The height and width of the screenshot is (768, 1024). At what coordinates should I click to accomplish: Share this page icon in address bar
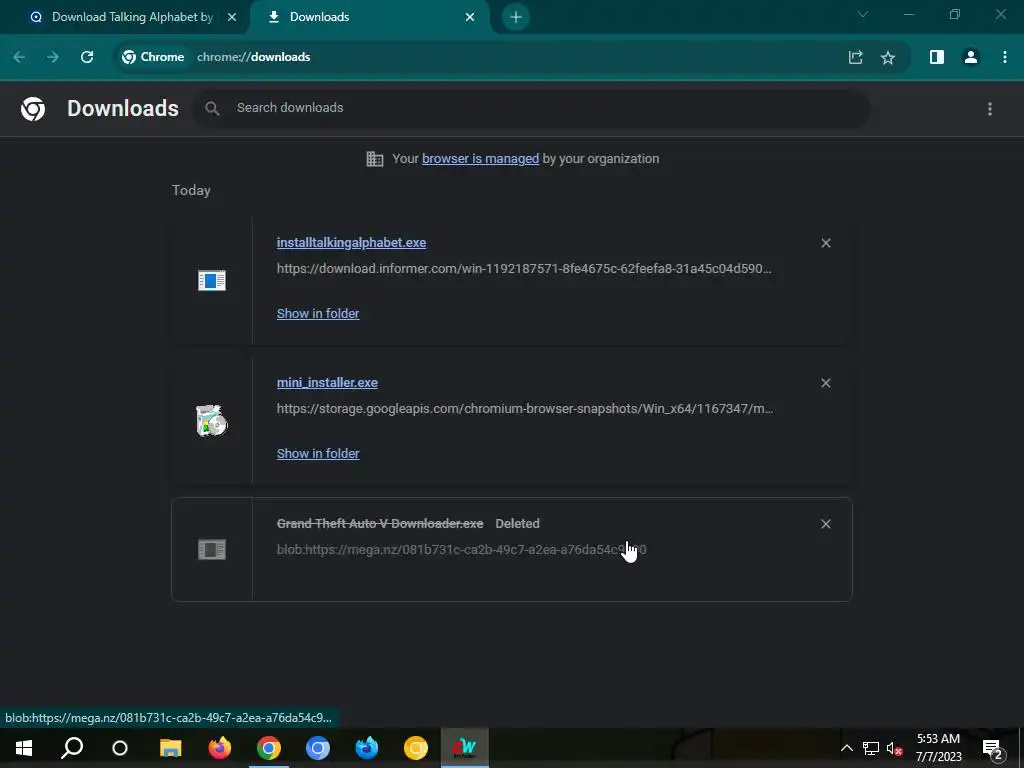pyautogui.click(x=856, y=57)
